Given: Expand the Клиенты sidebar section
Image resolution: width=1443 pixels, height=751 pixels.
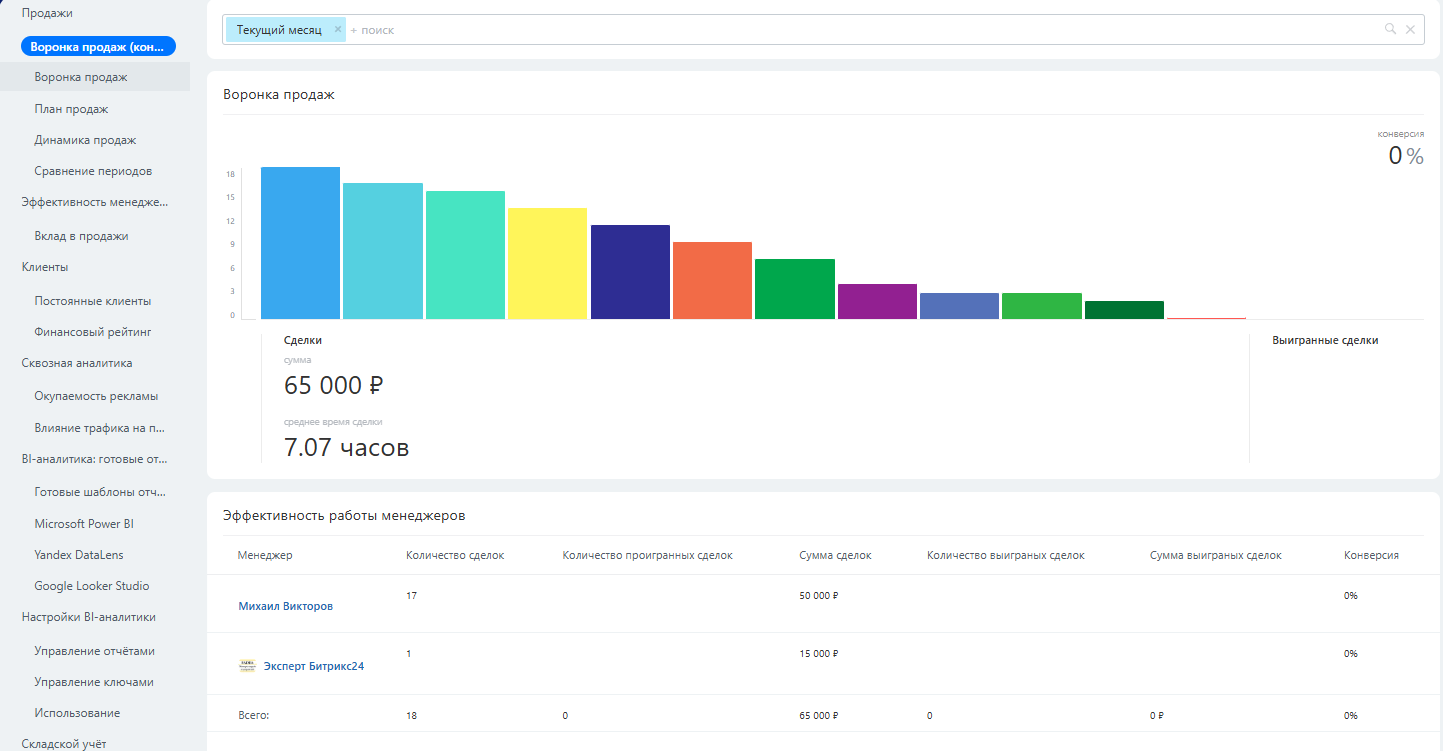Looking at the screenshot, I should pyautogui.click(x=45, y=267).
